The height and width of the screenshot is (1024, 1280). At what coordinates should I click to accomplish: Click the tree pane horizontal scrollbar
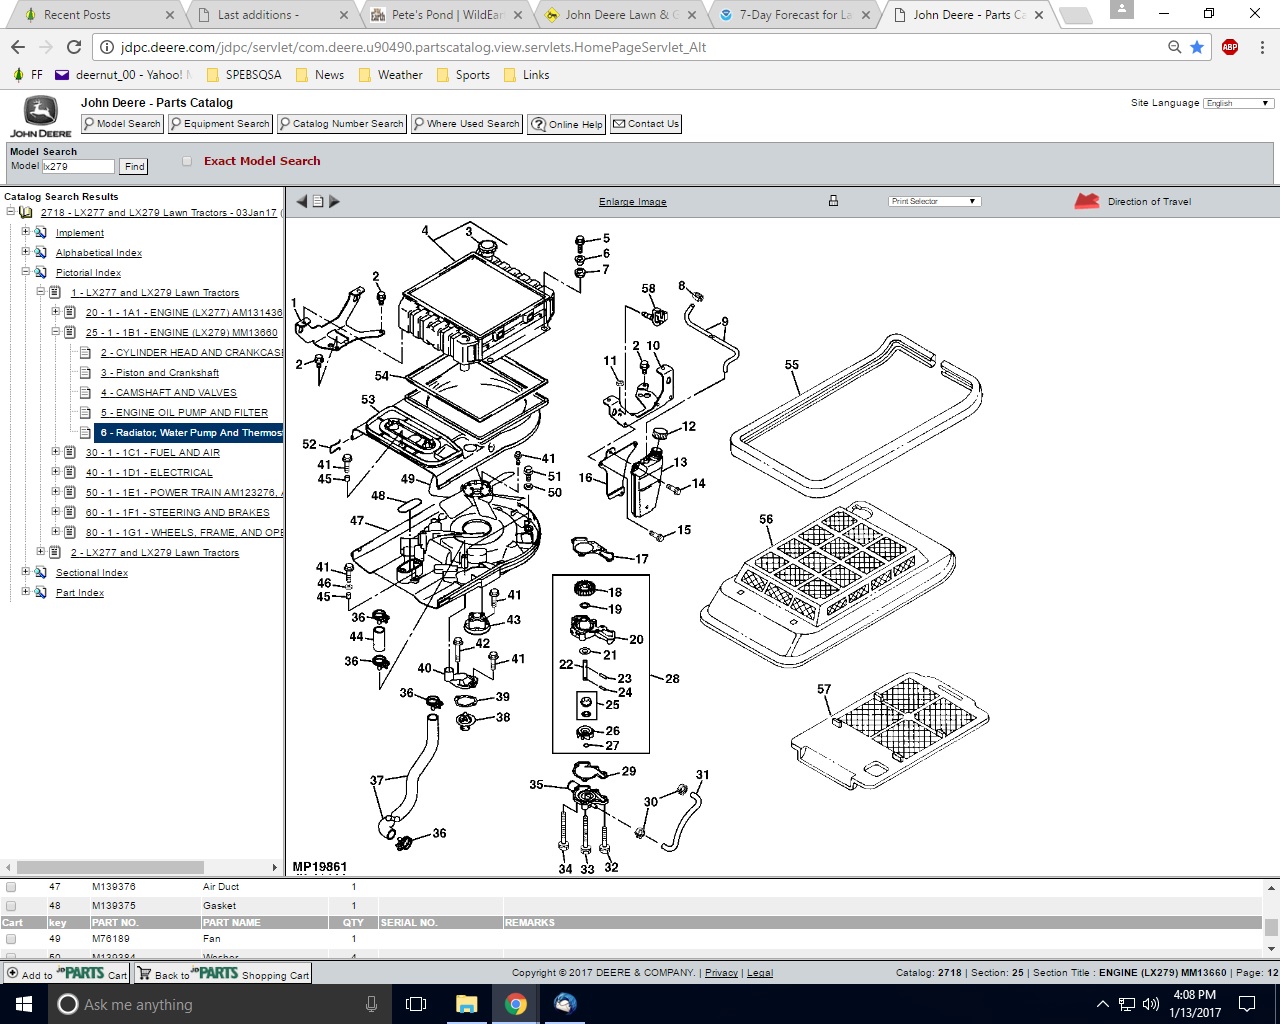110,867
